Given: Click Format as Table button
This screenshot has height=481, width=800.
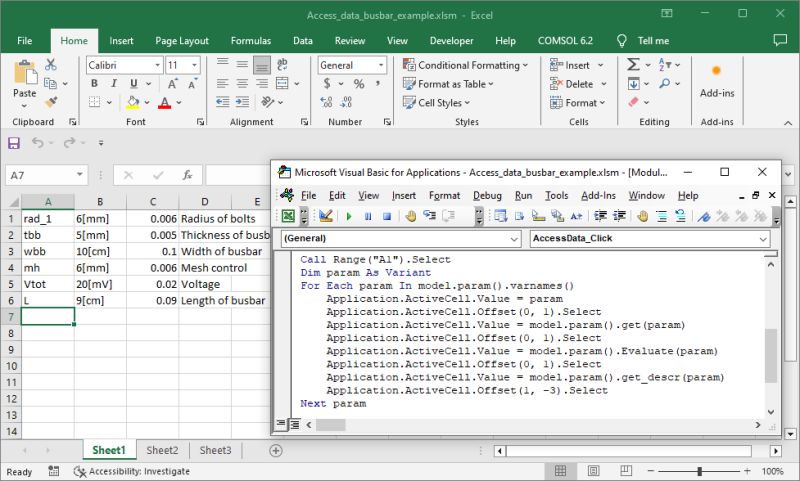Looking at the screenshot, I should [x=448, y=84].
